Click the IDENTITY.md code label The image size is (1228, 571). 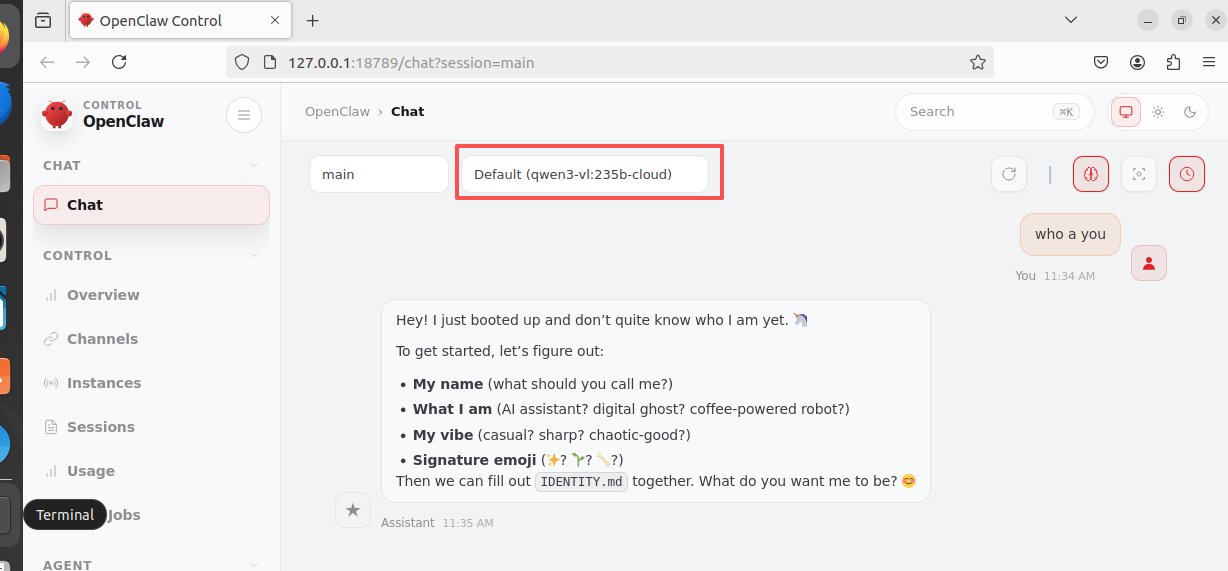point(581,482)
